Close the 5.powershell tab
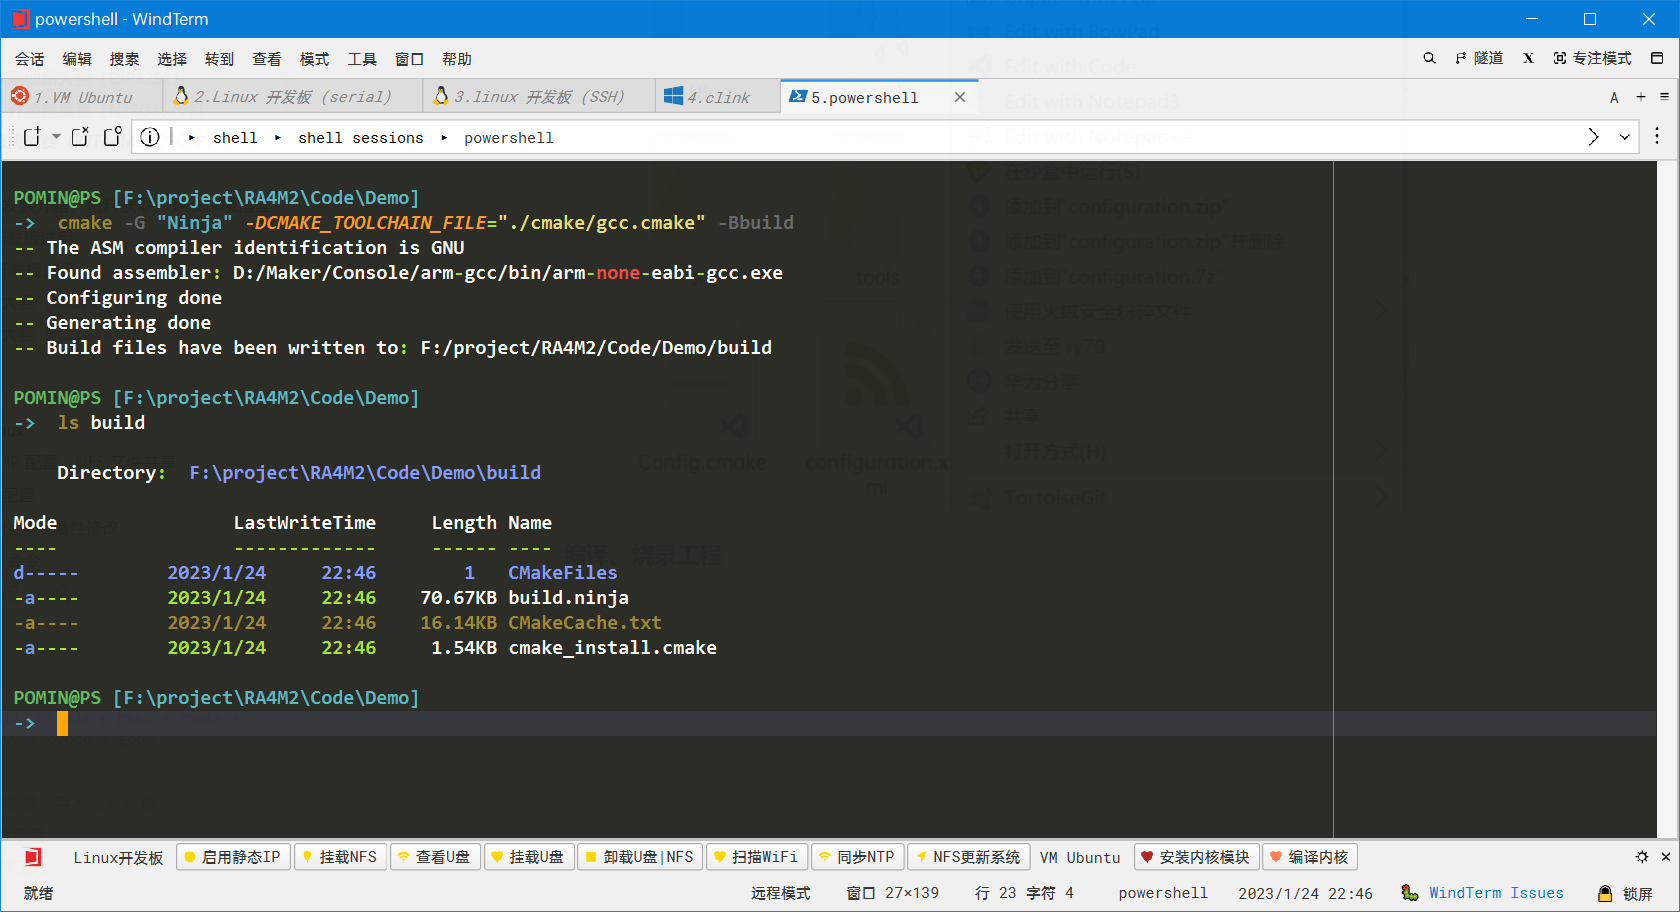 960,97
